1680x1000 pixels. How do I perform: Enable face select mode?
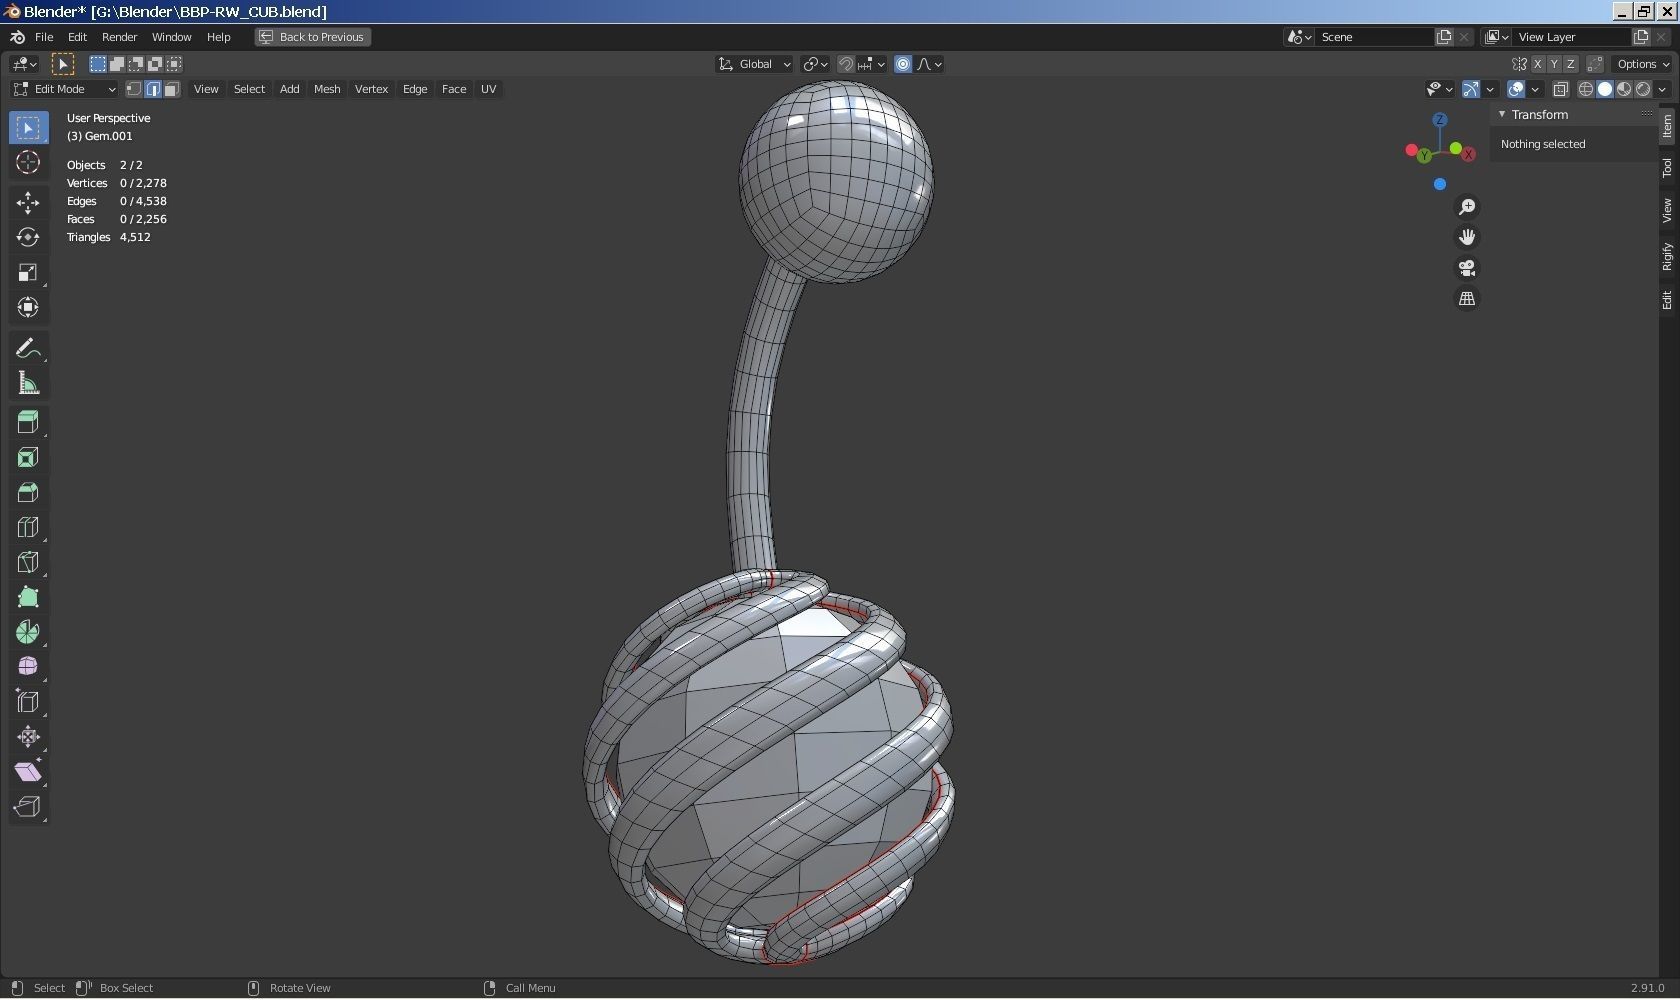pyautogui.click(x=172, y=89)
